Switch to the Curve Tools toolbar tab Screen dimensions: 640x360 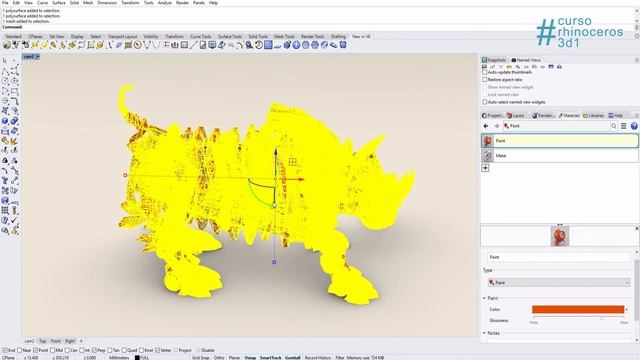[201, 36]
